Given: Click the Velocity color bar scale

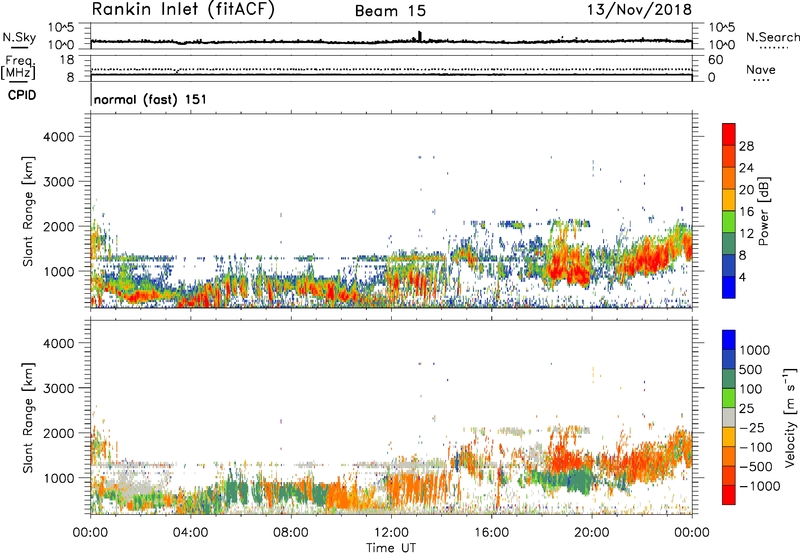Looking at the screenshot, I should (729, 417).
